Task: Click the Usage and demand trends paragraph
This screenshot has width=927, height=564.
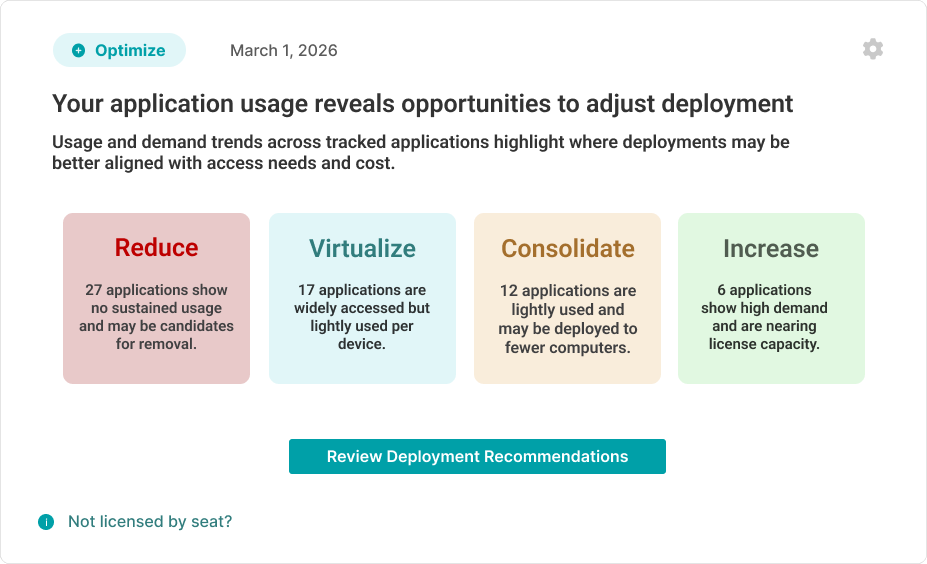Action: tap(420, 152)
